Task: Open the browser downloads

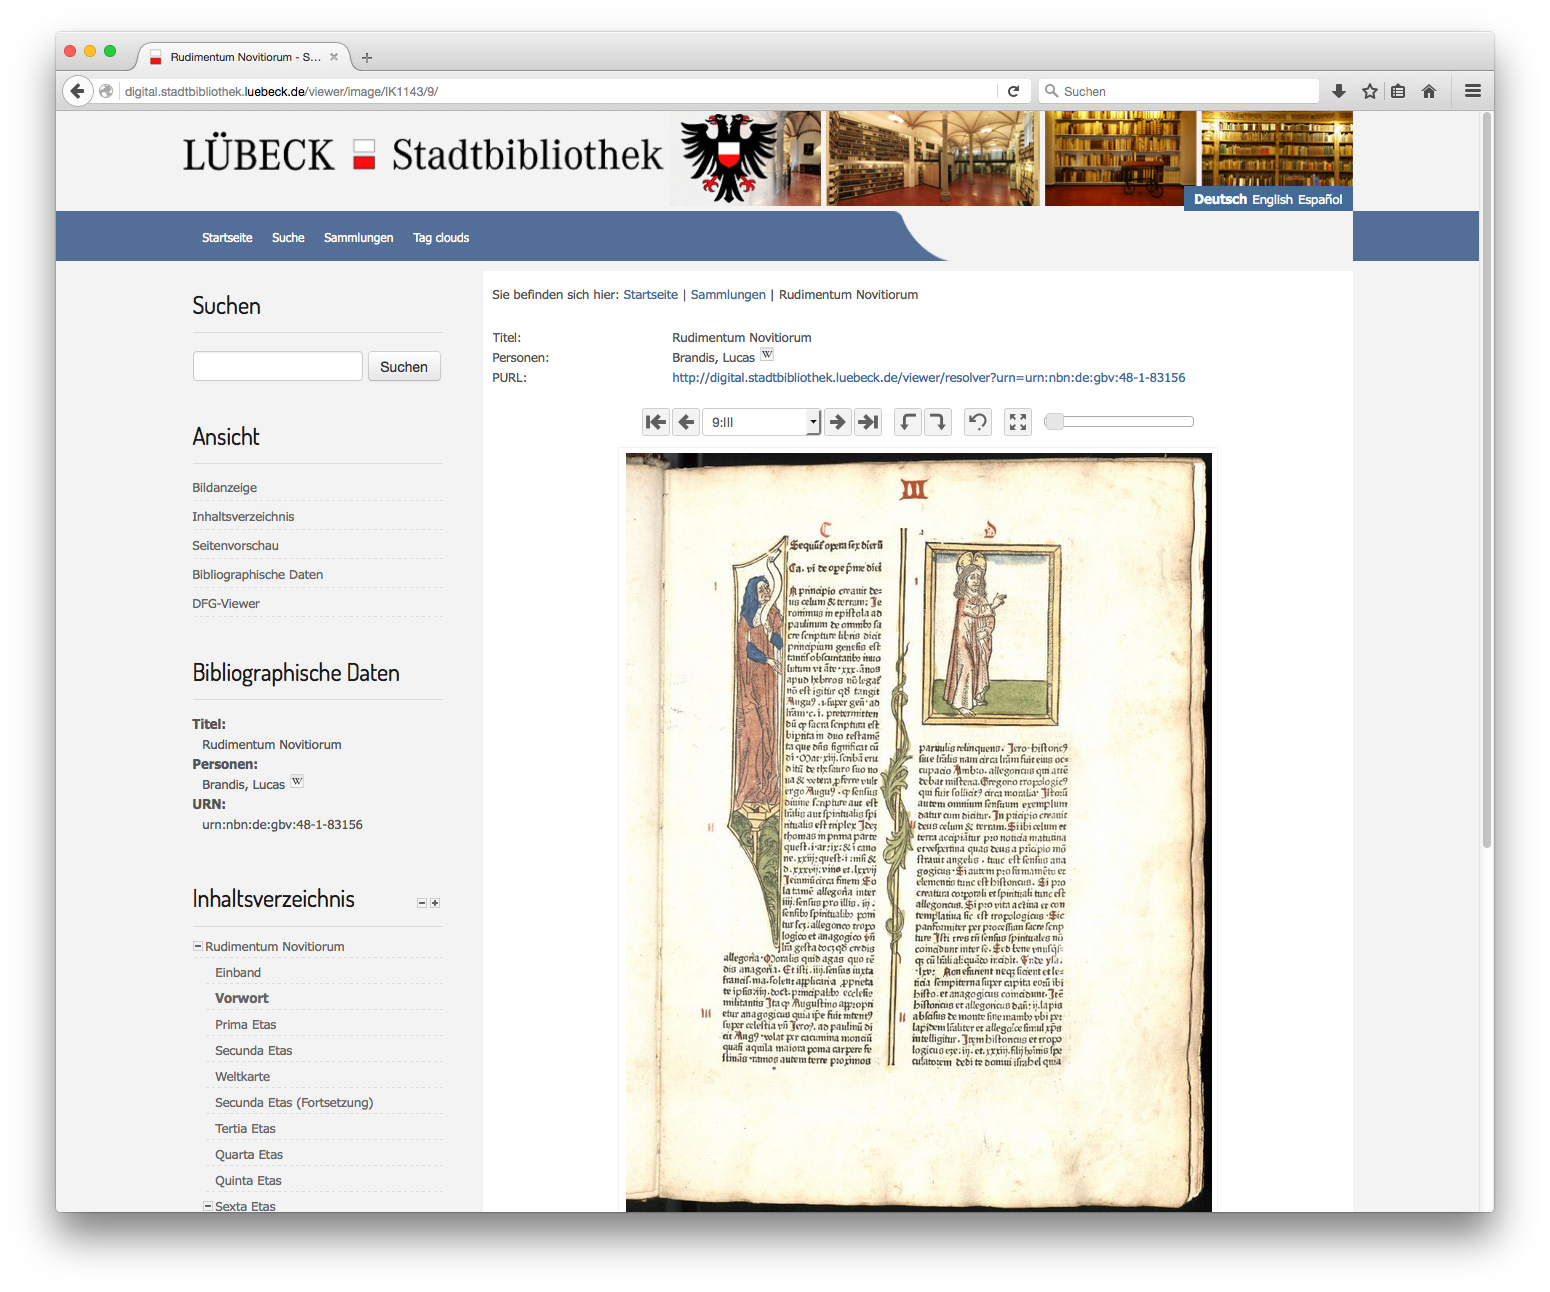Action: [x=1339, y=91]
